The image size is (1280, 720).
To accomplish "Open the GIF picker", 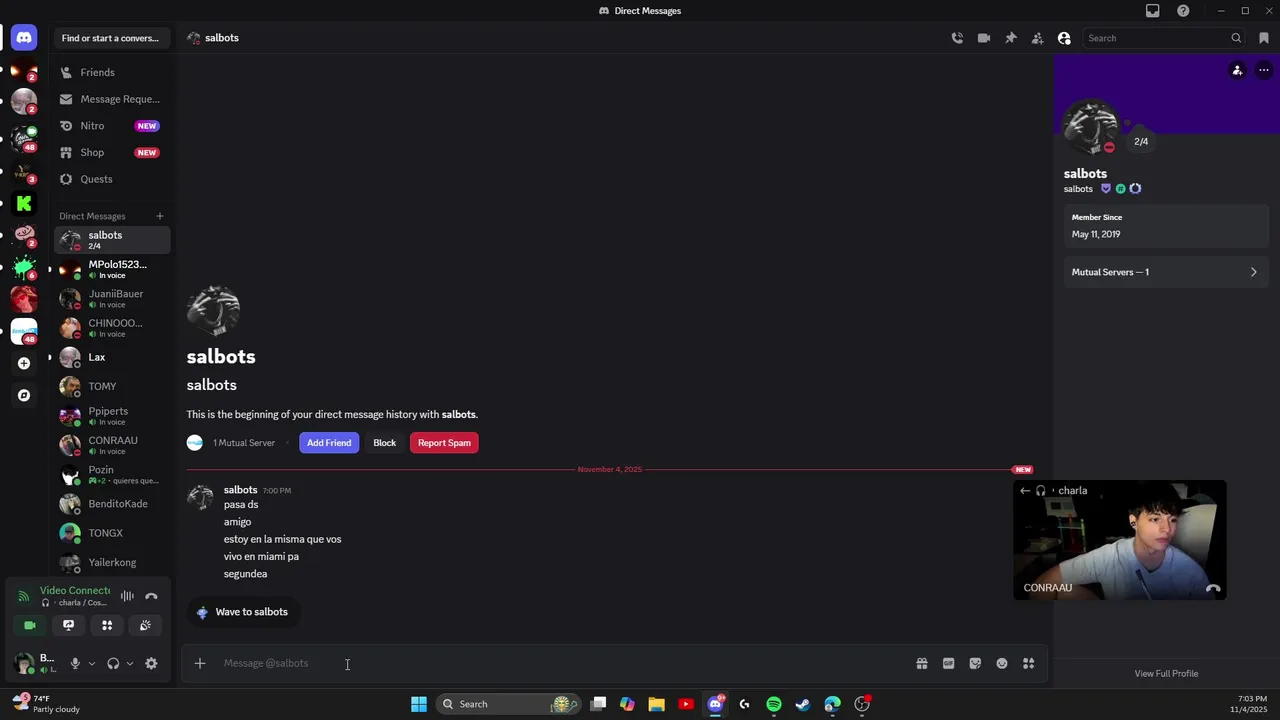I will coord(949,663).
